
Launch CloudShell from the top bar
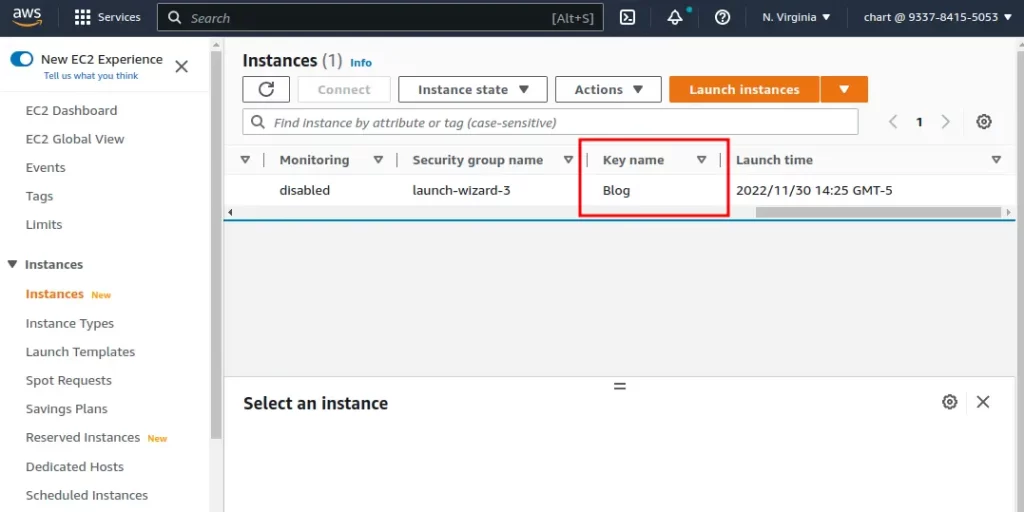click(x=628, y=18)
